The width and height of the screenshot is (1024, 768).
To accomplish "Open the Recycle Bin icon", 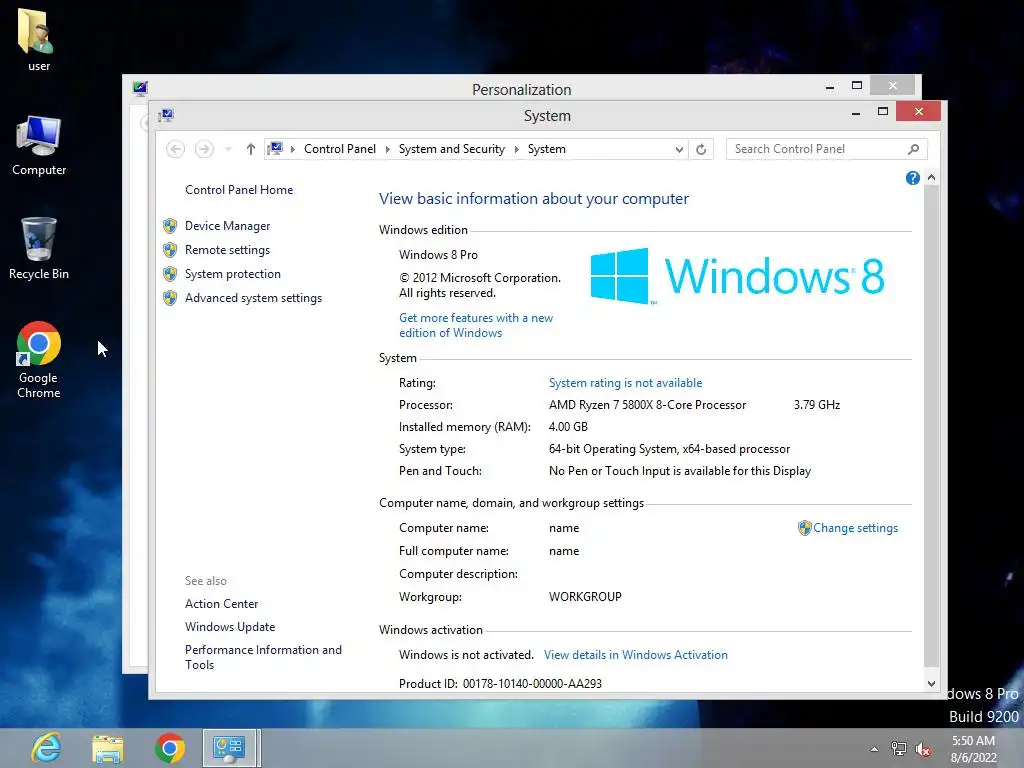I will 39,248.
